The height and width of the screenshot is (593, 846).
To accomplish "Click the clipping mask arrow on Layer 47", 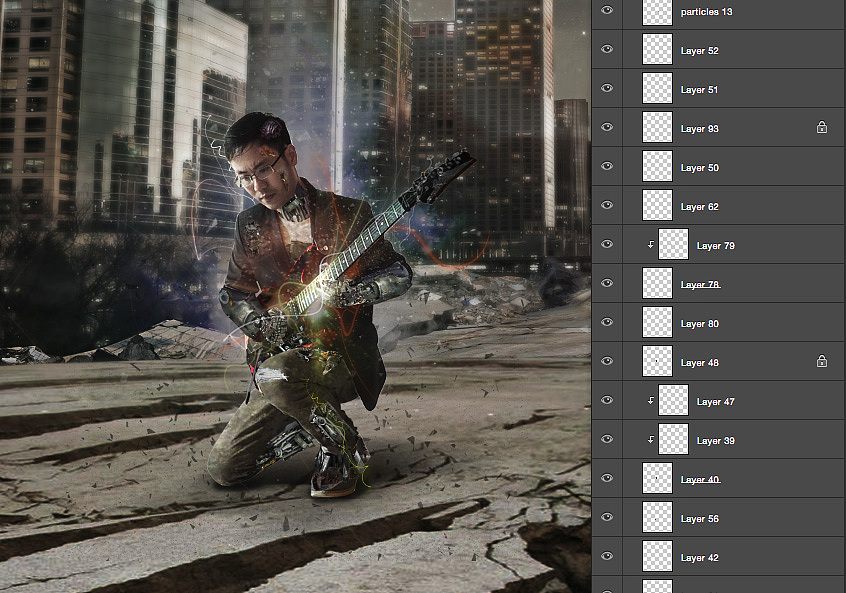I will [651, 400].
